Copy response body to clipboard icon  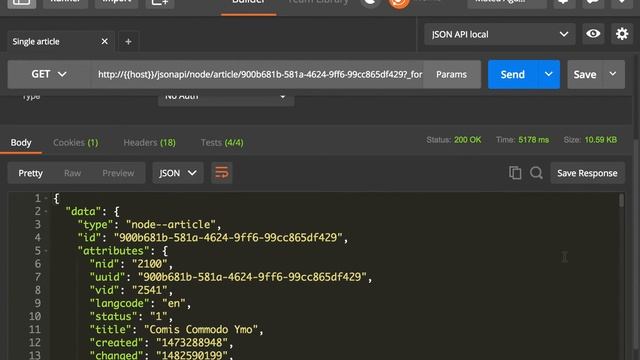[515, 173]
